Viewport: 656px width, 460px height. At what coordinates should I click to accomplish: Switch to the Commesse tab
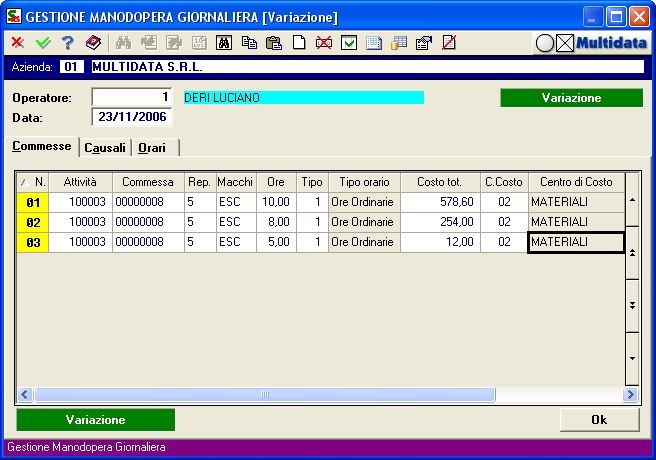pyautogui.click(x=41, y=146)
